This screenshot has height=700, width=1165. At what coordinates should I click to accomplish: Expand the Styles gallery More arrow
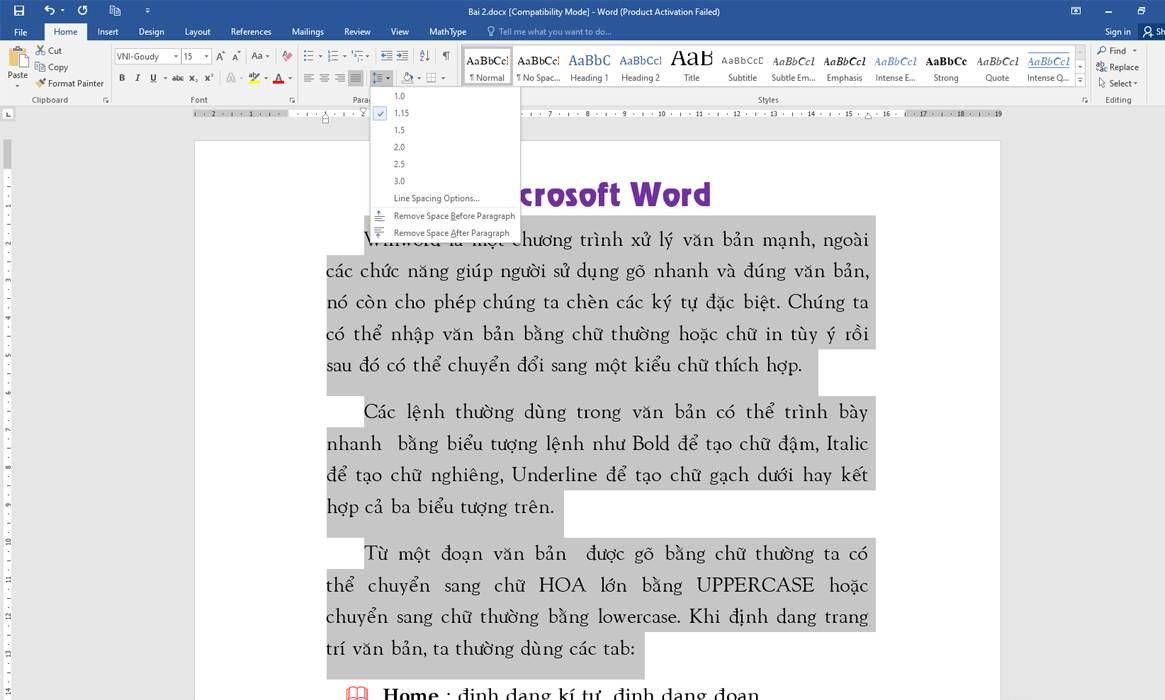tap(1080, 79)
